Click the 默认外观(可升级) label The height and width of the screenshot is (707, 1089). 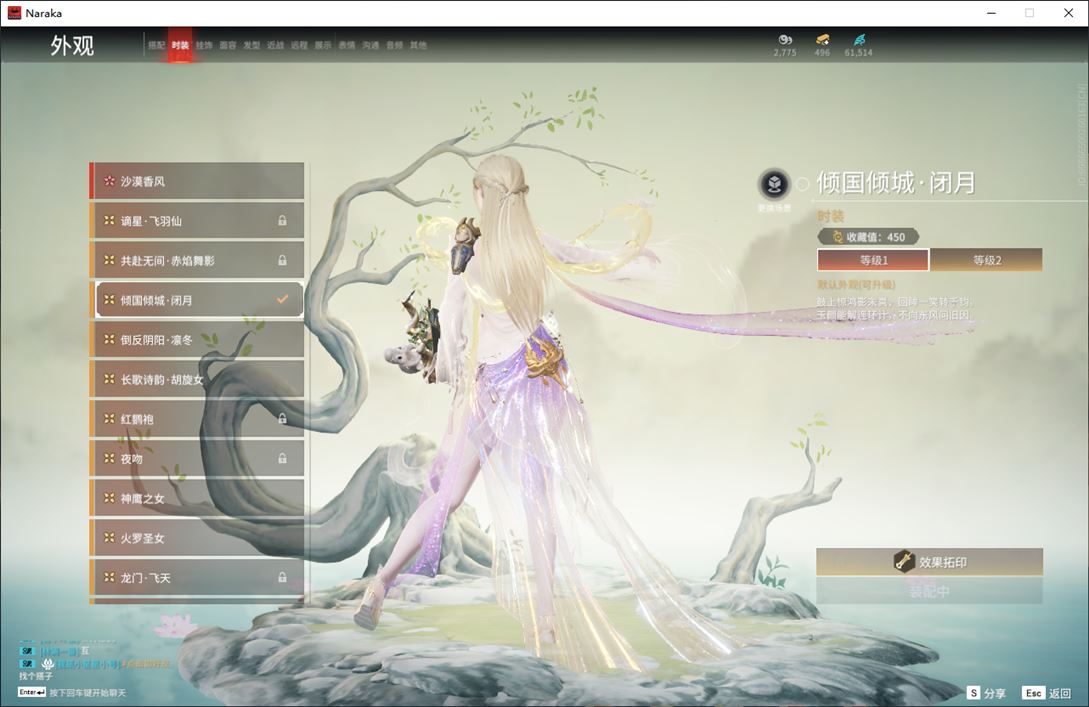(856, 285)
